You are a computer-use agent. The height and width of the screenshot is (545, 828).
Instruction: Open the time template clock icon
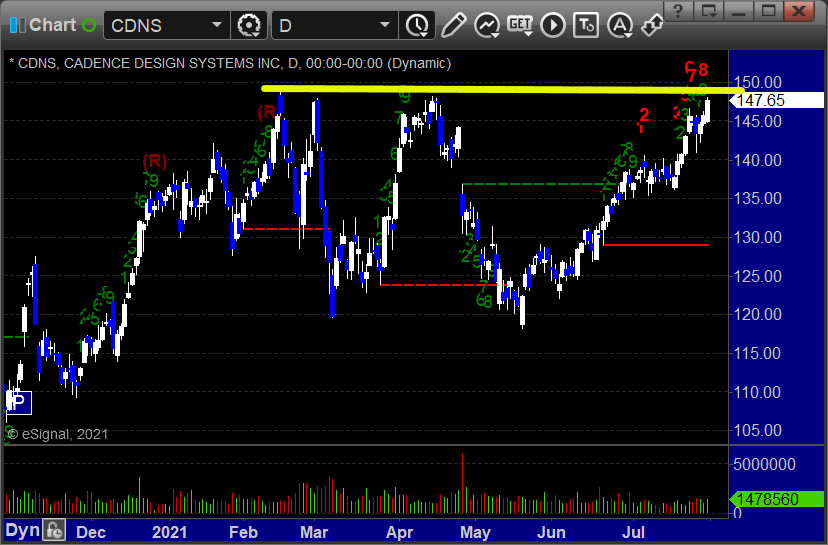point(417,25)
